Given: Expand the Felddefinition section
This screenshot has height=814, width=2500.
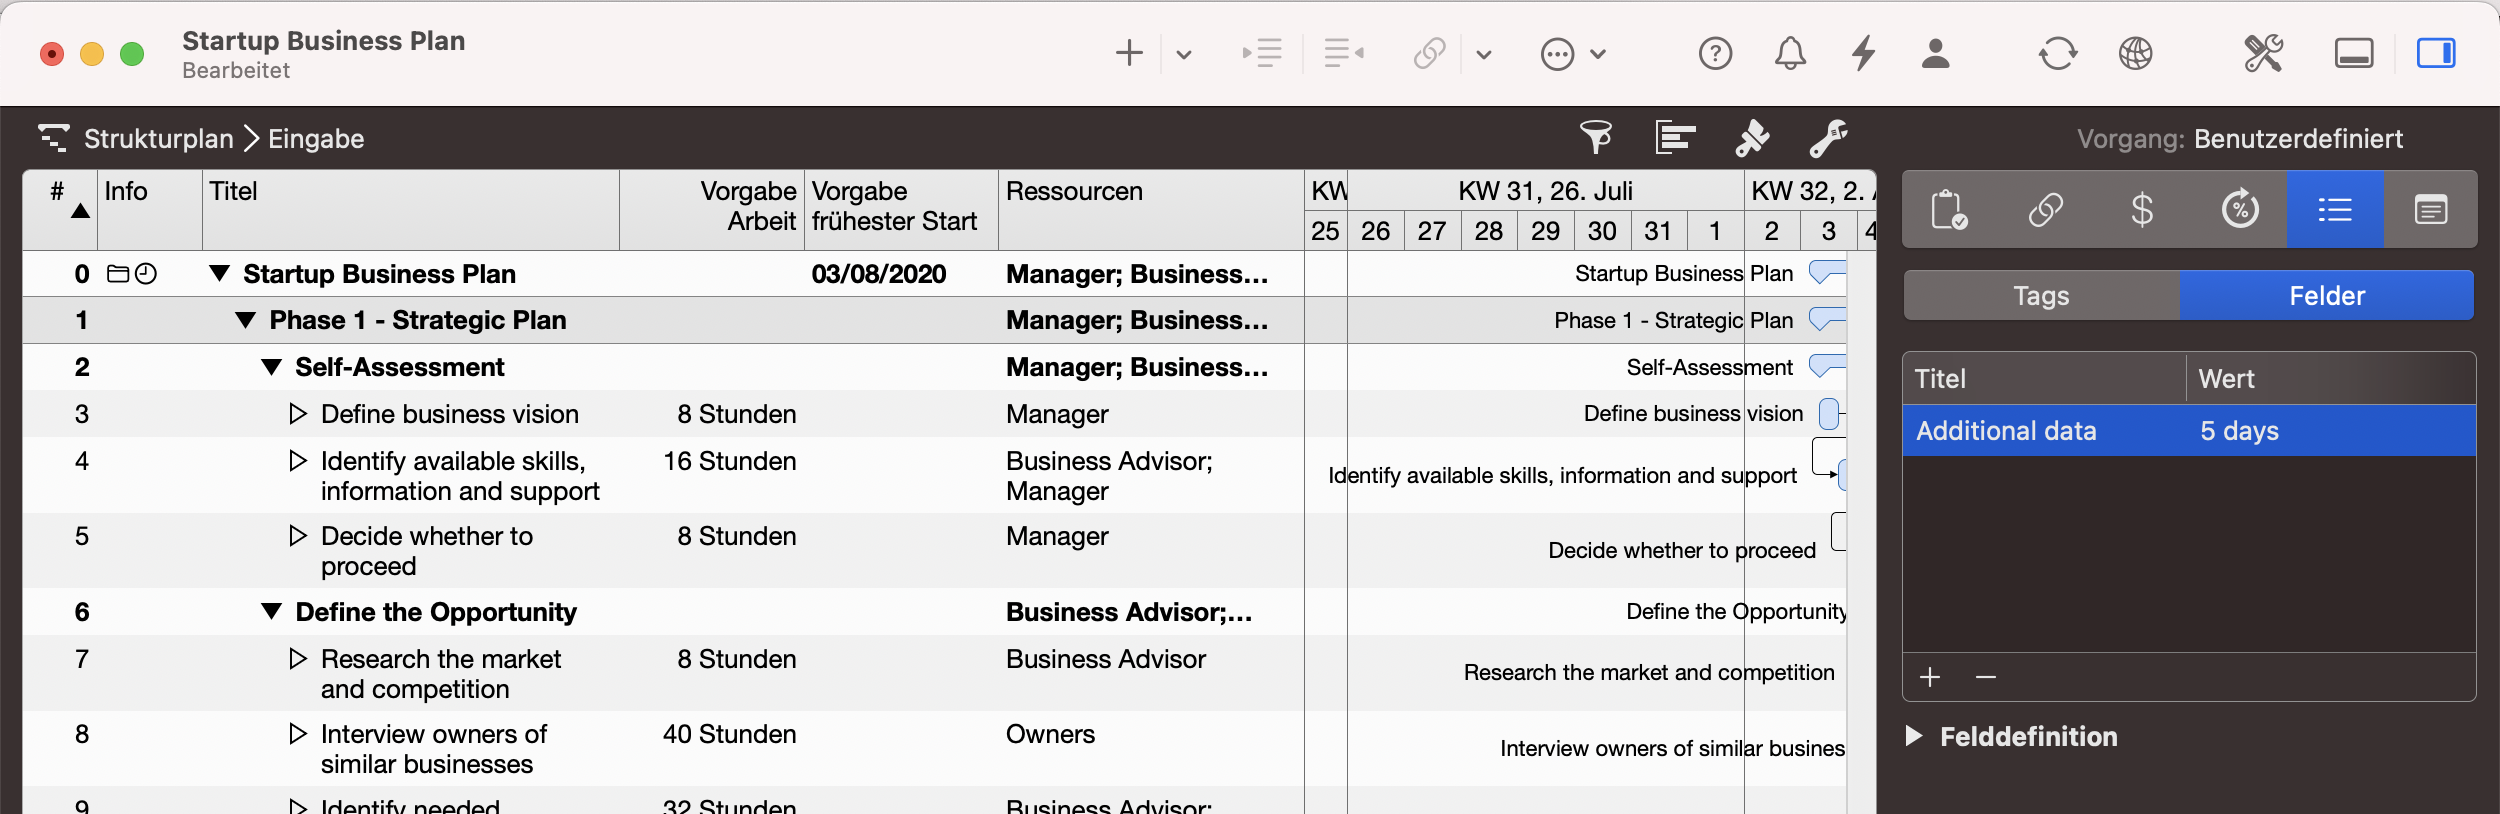Looking at the screenshot, I should click(x=1914, y=736).
